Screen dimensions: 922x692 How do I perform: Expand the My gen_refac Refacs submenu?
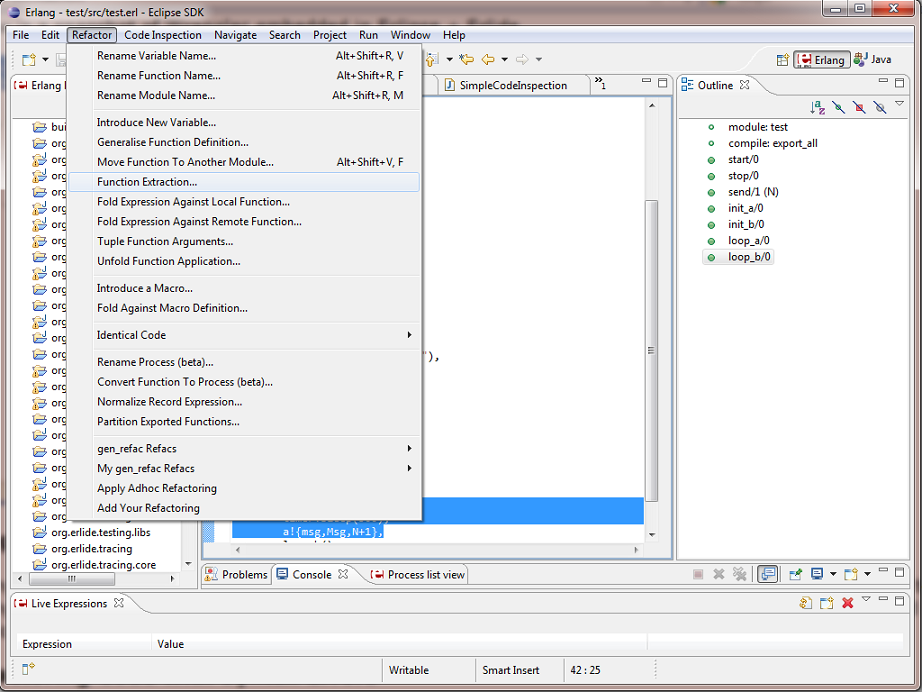(244, 469)
